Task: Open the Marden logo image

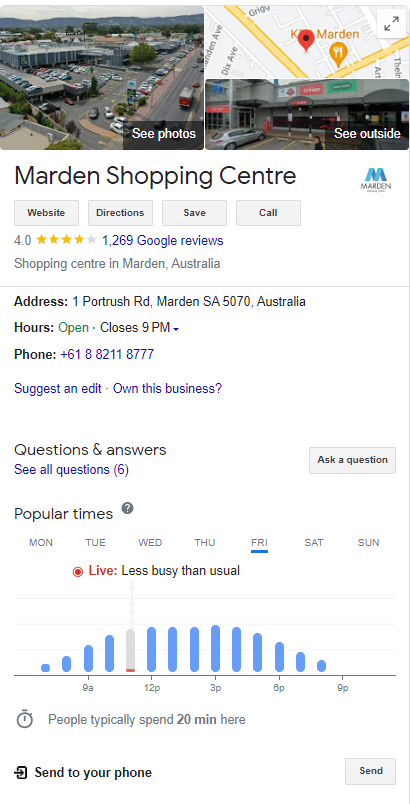Action: (376, 179)
